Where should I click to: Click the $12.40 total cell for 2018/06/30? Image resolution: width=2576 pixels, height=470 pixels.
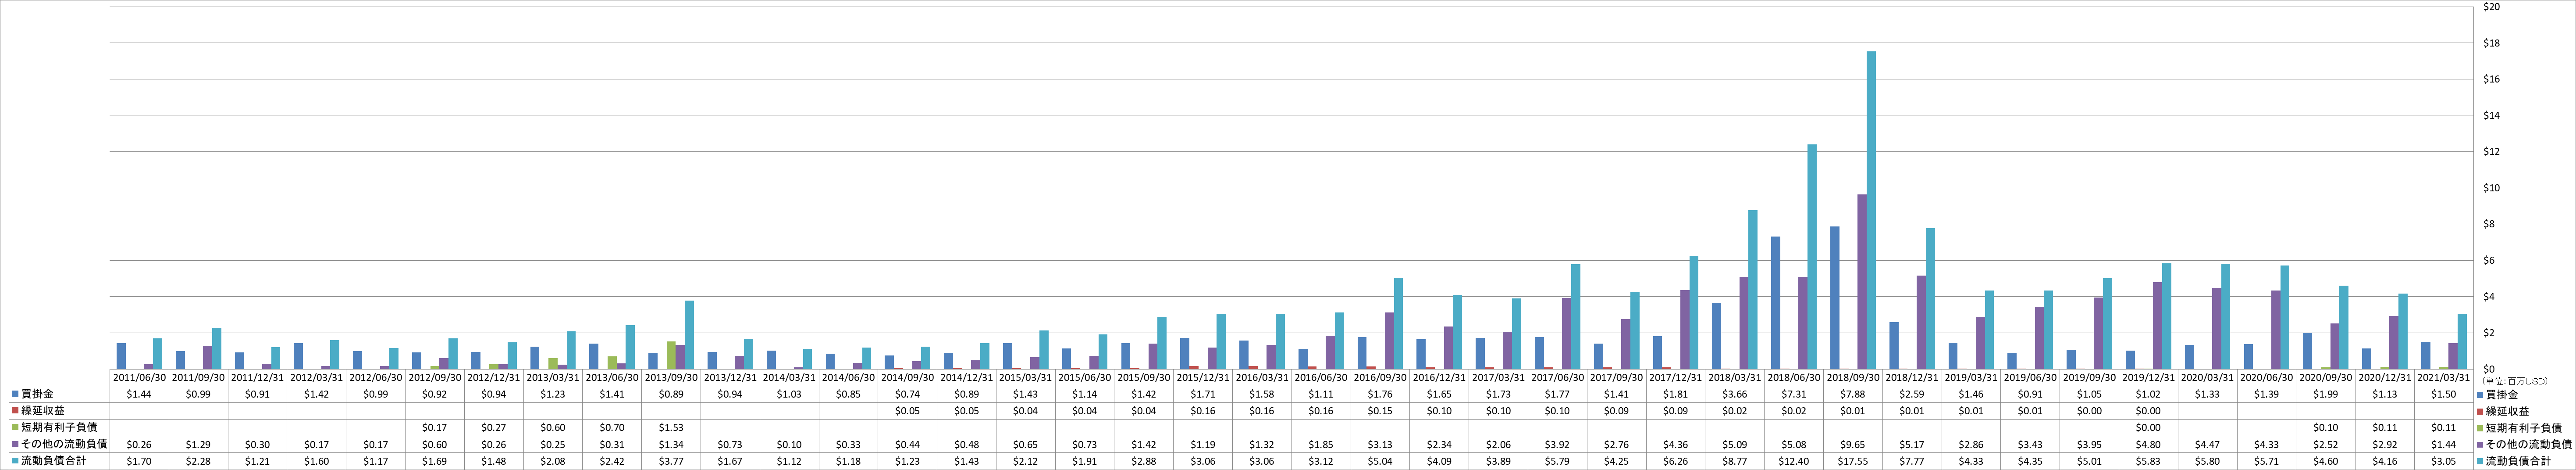(1794, 461)
